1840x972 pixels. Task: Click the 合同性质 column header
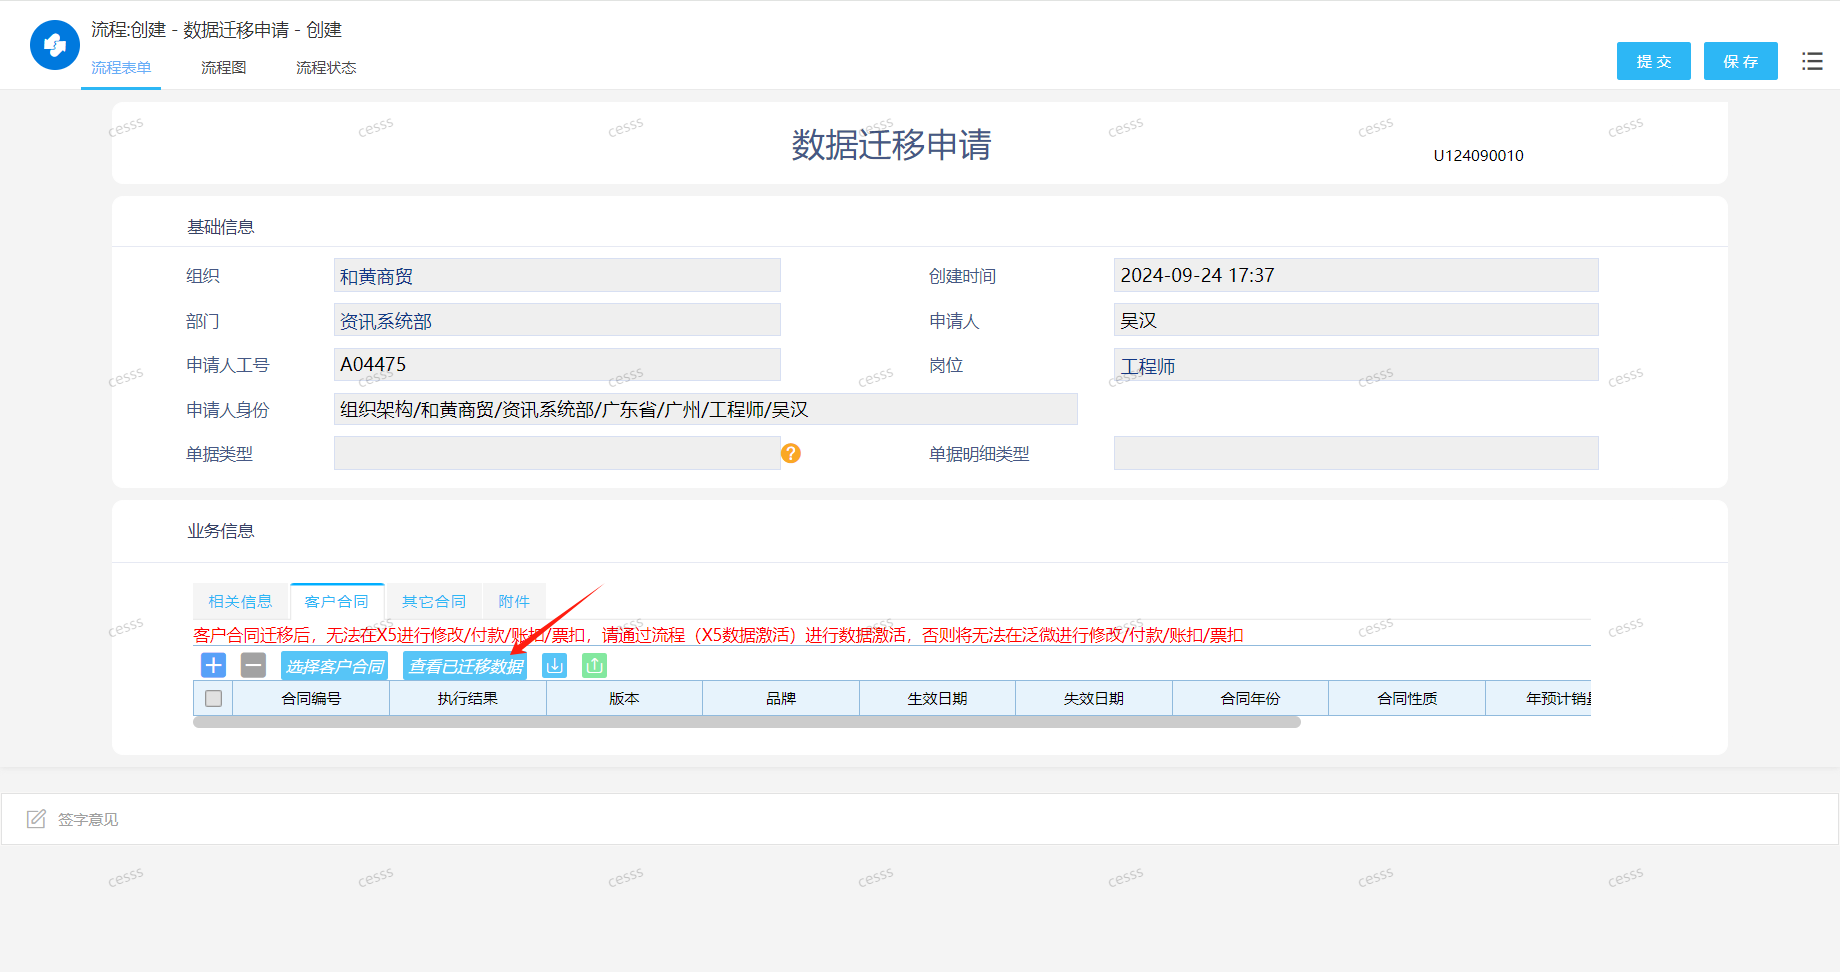[x=1407, y=698]
